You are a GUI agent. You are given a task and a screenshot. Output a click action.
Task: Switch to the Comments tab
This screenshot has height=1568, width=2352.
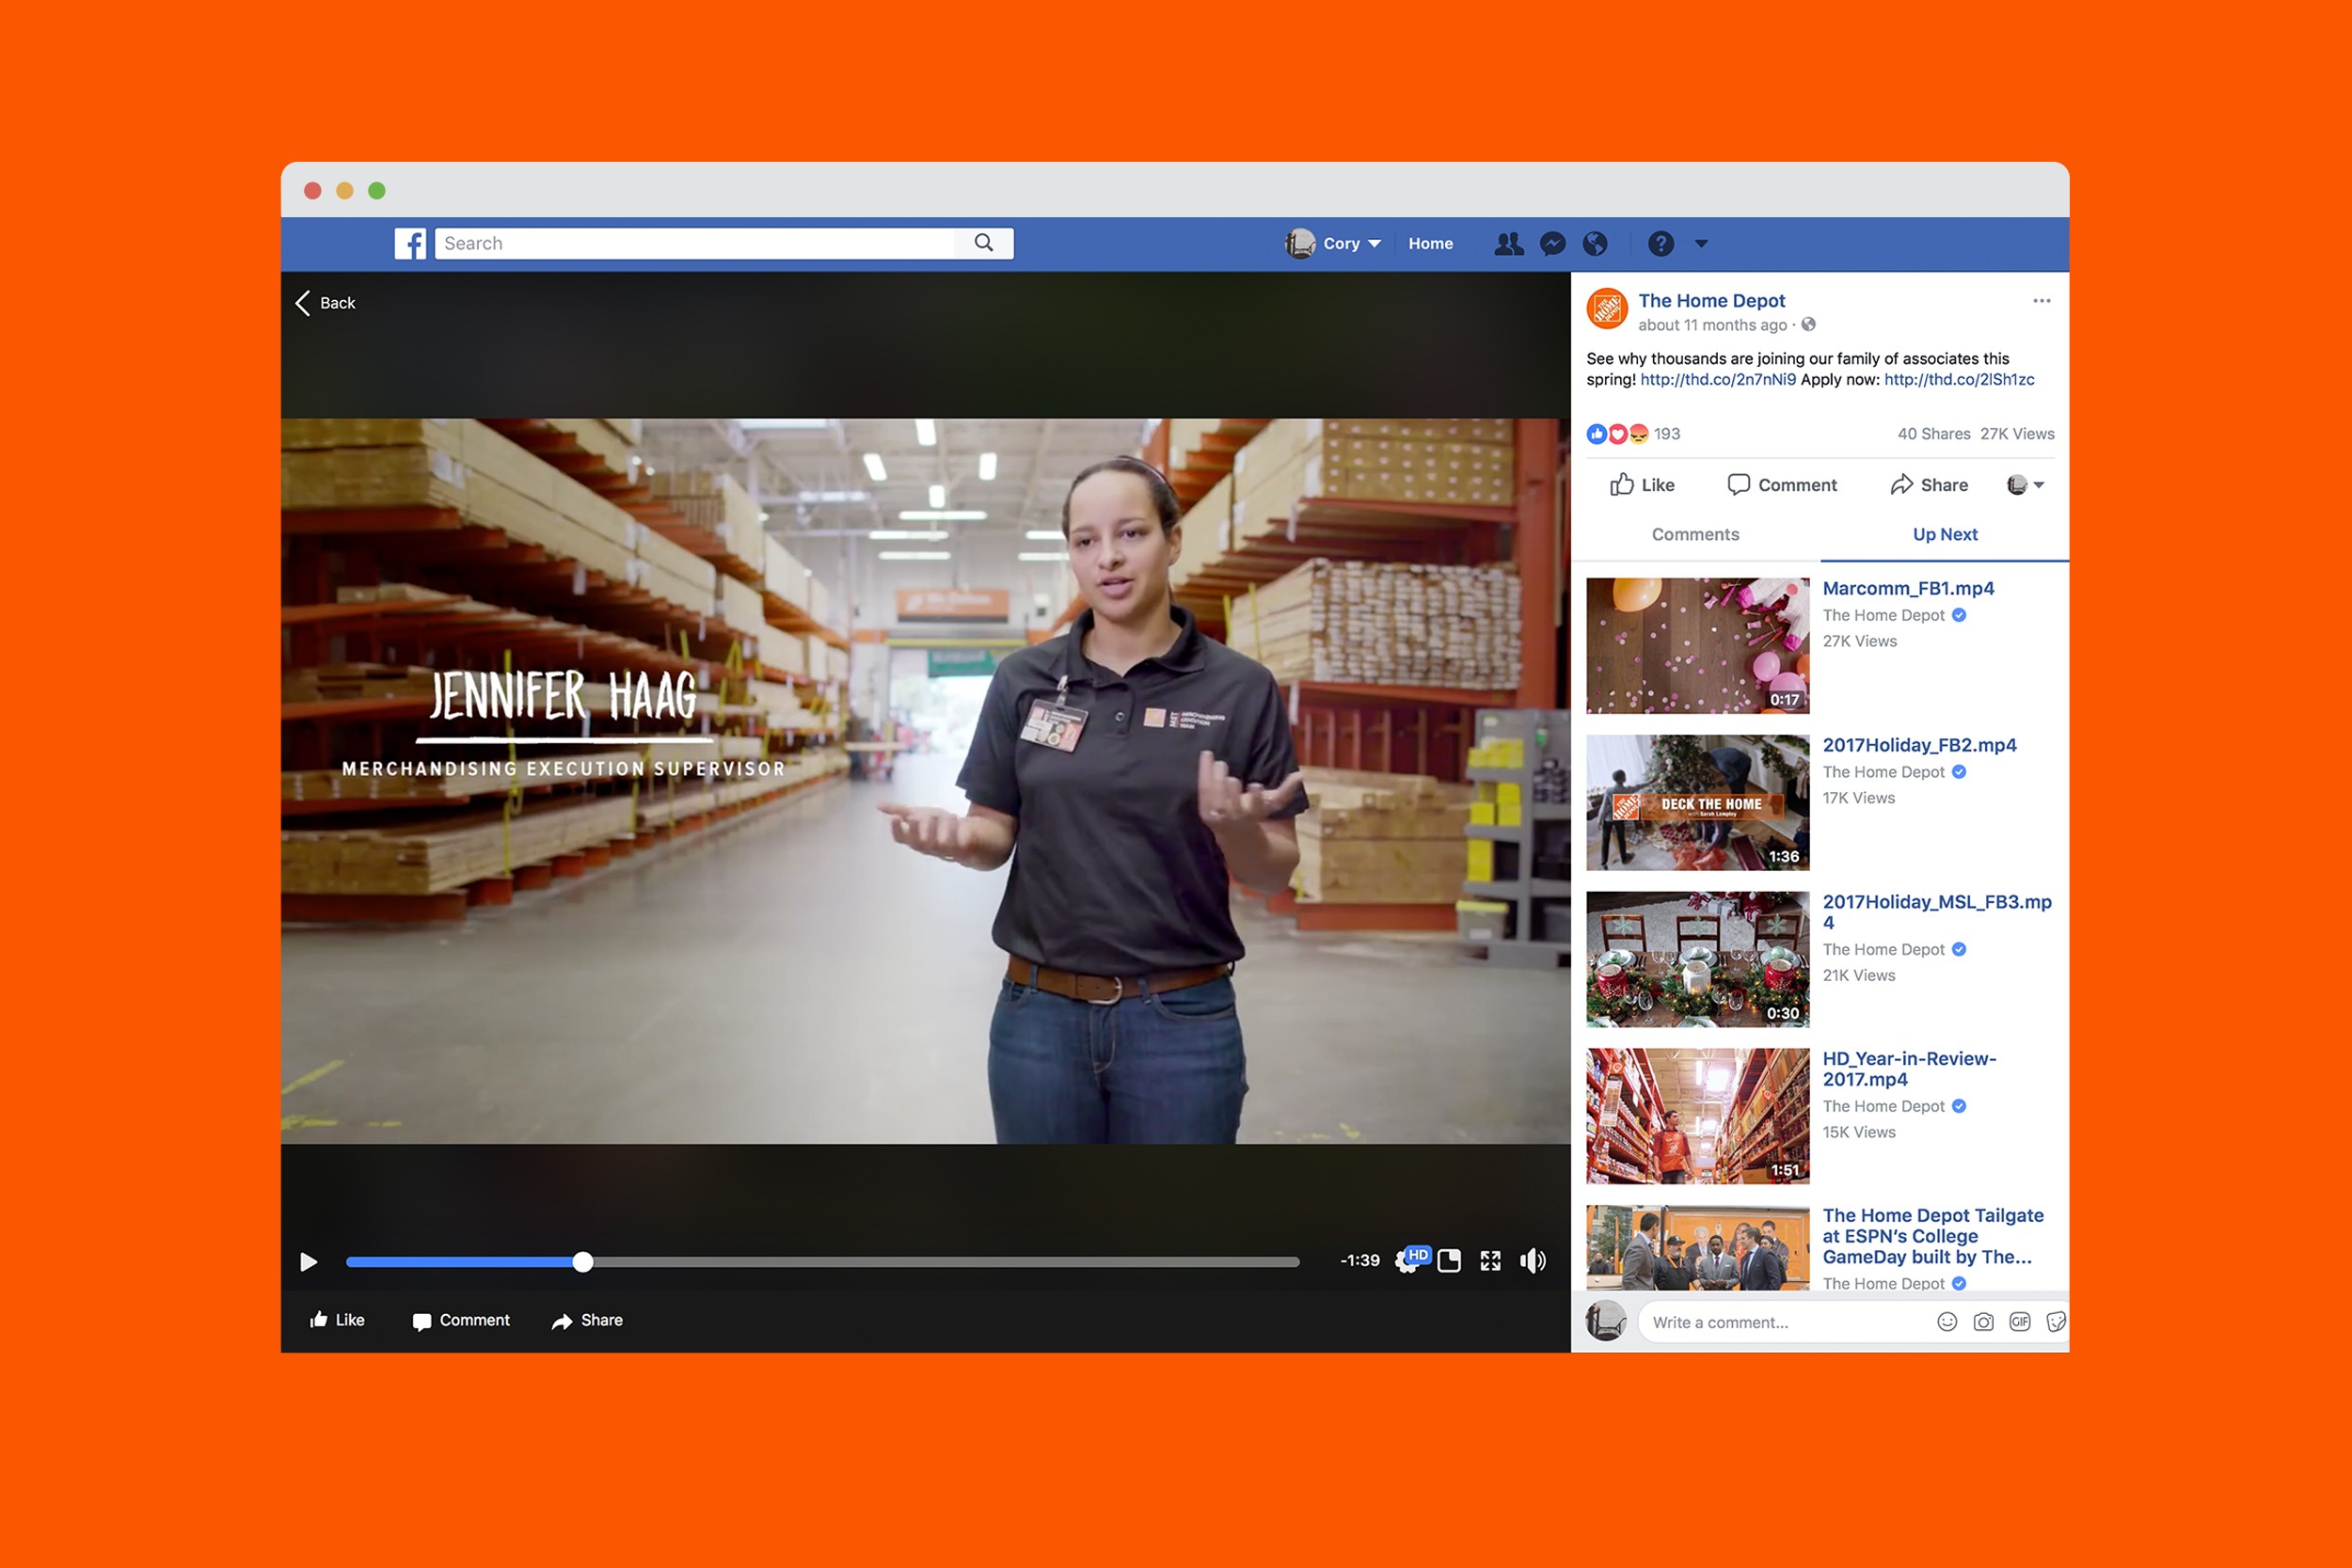tap(1695, 534)
